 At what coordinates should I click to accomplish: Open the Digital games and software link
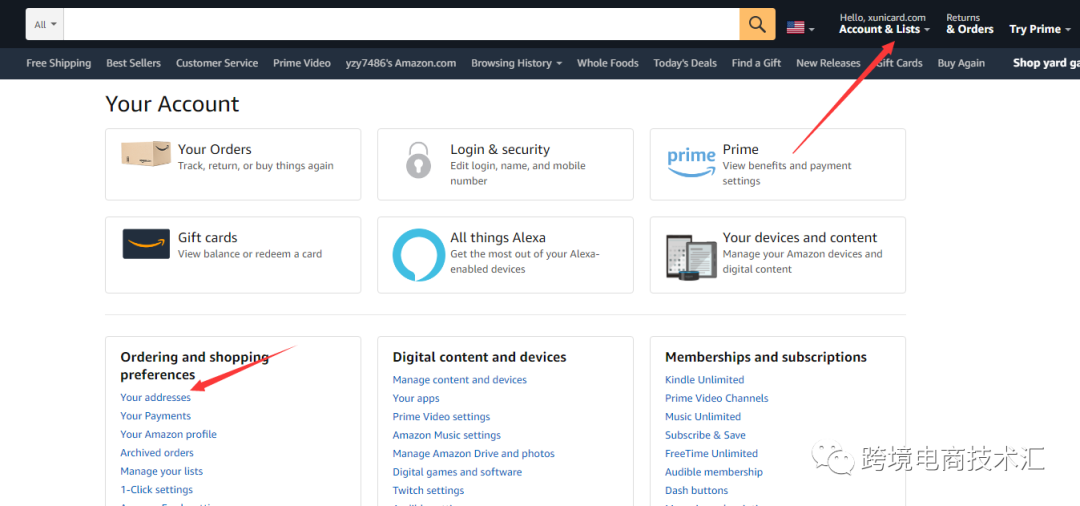(457, 472)
